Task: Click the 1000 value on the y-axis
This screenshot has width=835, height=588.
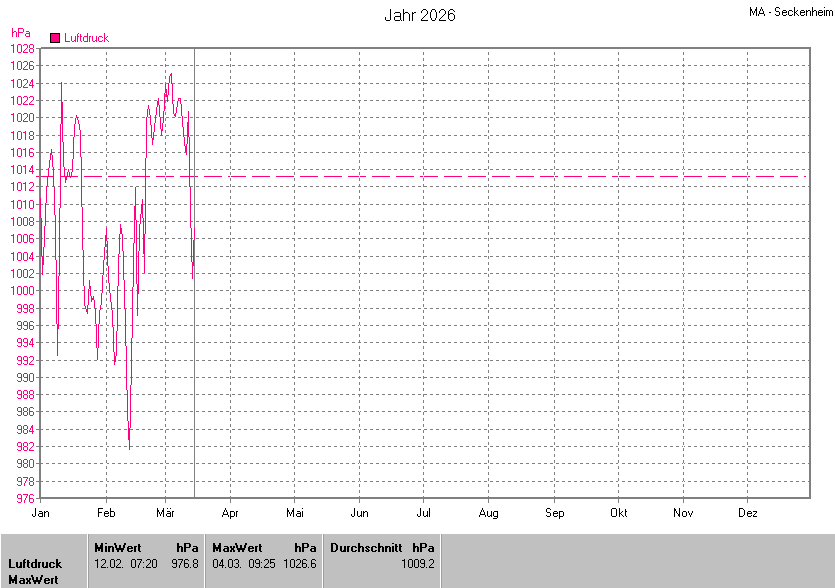Action: pyautogui.click(x=22, y=291)
